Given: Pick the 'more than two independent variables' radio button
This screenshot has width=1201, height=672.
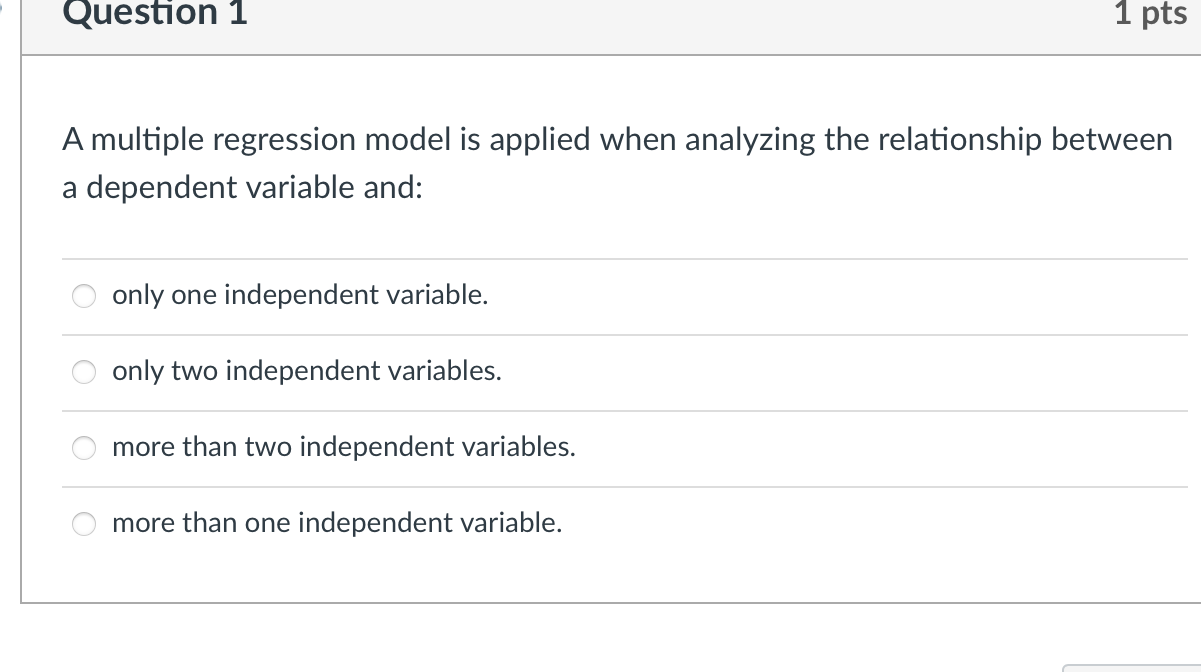Looking at the screenshot, I should pos(84,448).
